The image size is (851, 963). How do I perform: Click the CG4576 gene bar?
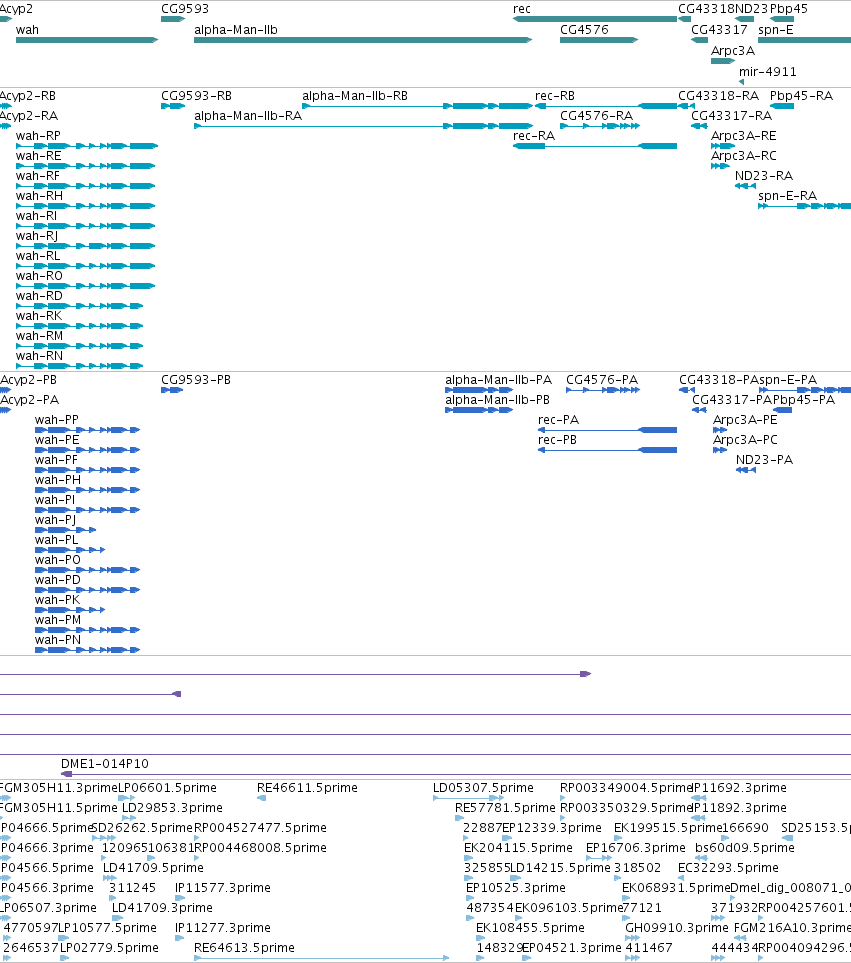pyautogui.click(x=599, y=40)
